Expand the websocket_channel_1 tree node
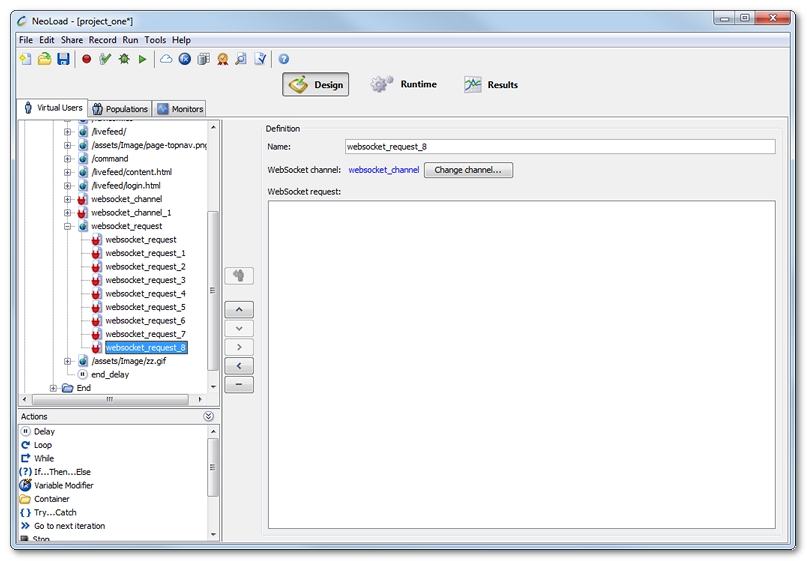Viewport: 807px width, 561px height. 68,213
